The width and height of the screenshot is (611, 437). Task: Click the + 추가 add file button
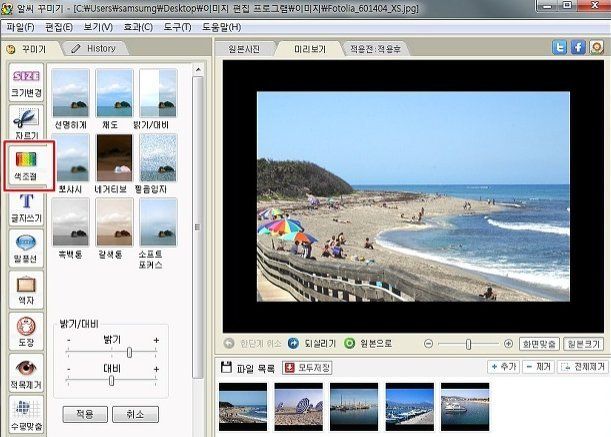click(x=503, y=367)
